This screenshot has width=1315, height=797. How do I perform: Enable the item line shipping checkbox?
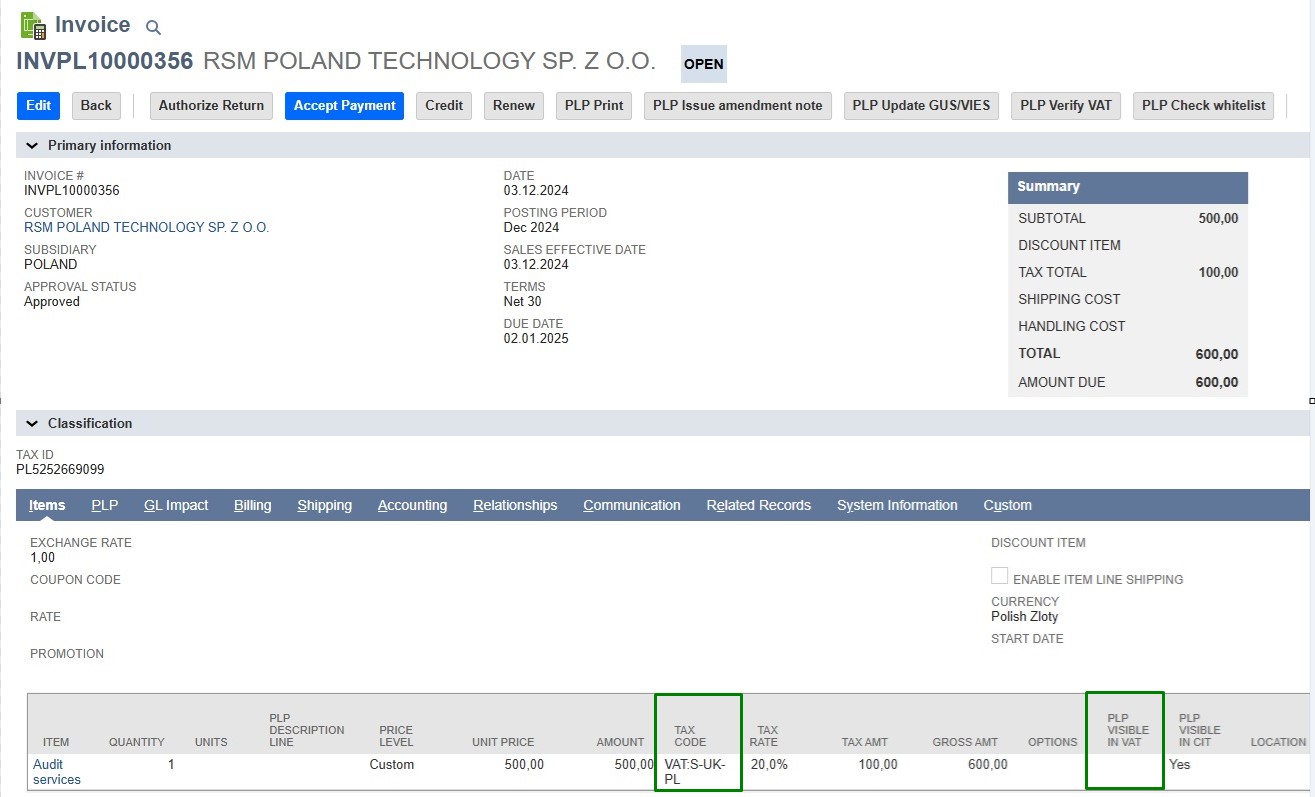tap(999, 576)
